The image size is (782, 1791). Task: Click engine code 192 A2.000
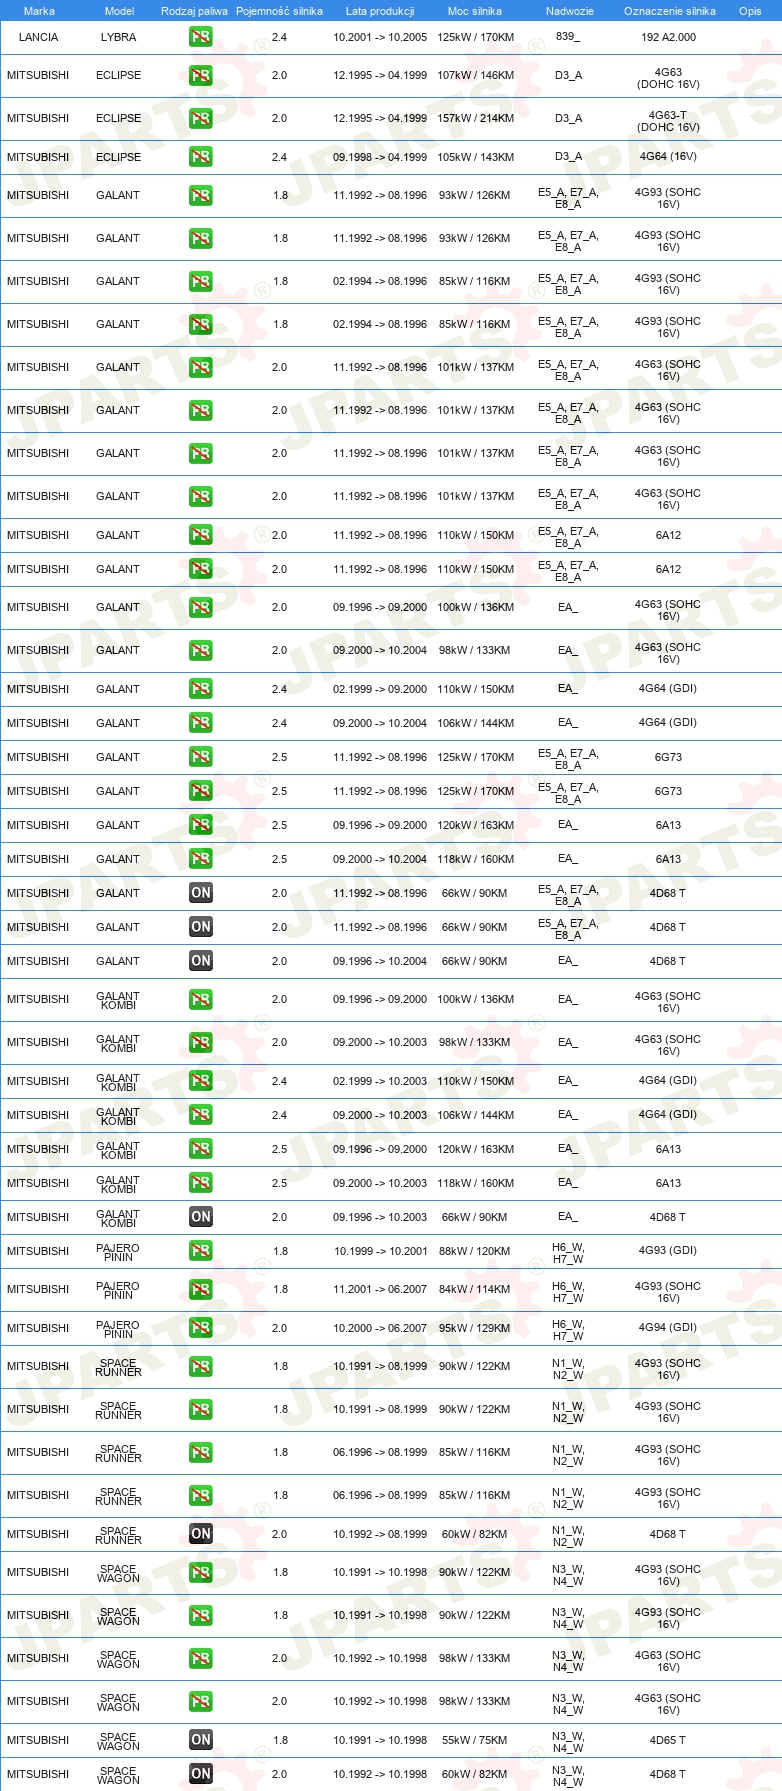click(669, 37)
